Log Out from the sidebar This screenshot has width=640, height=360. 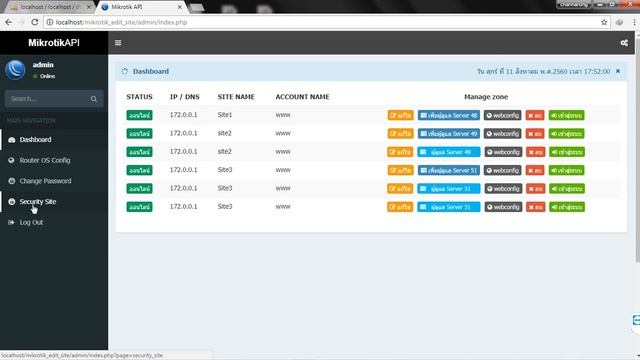(54, 222)
